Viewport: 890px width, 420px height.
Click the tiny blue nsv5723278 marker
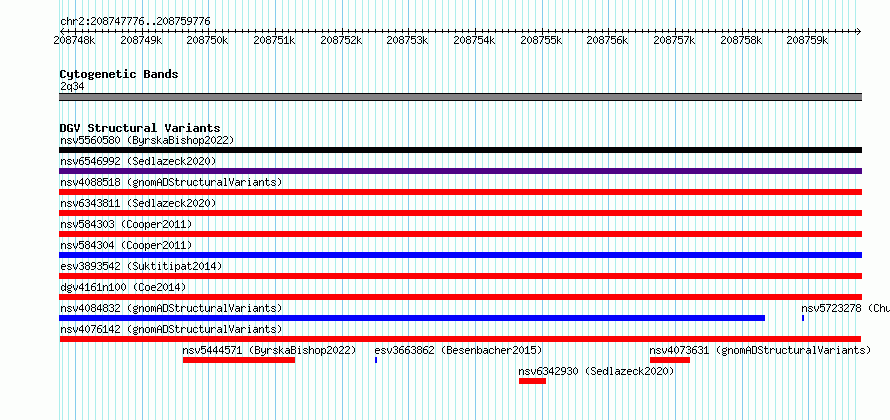pos(803,318)
